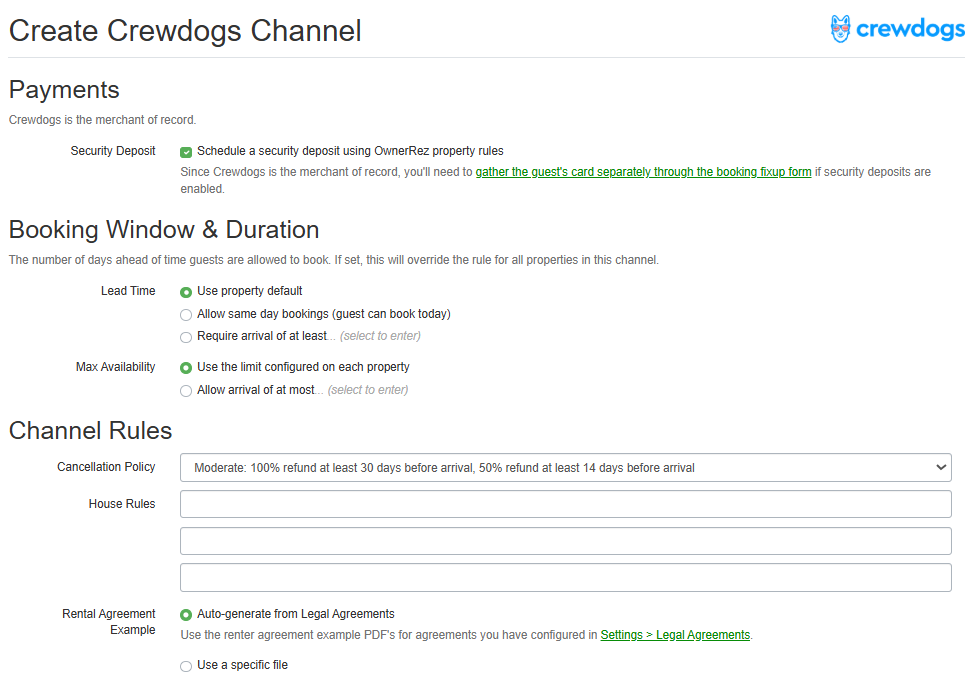
Task: Click the Max Availability label
Action: point(116,367)
